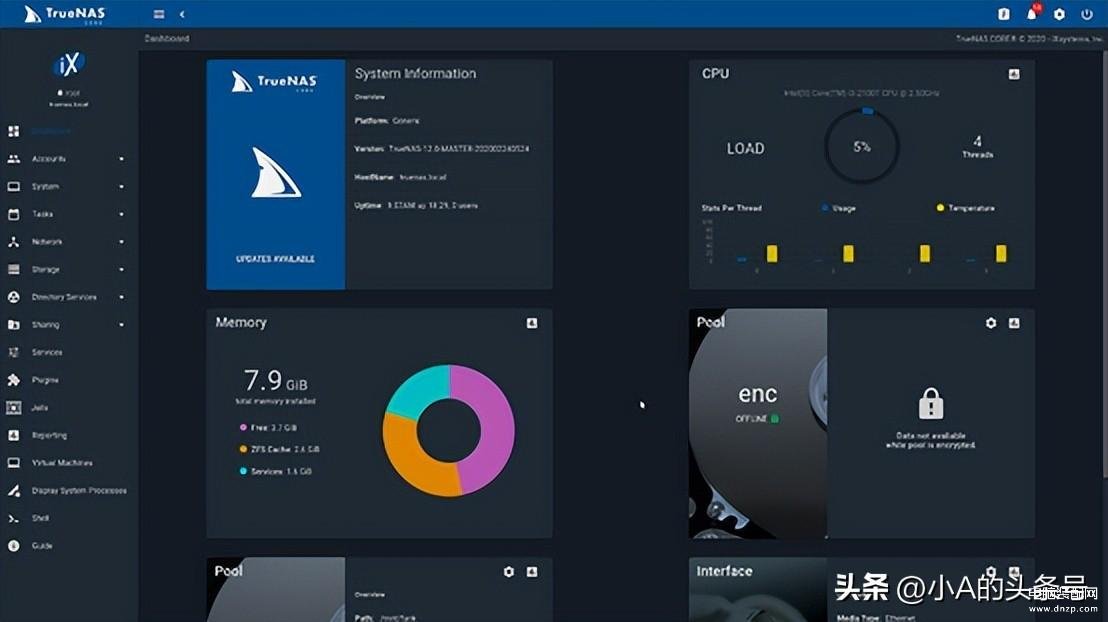Open the clipboard task manager icon
This screenshot has height=622, width=1108.
pos(1003,13)
